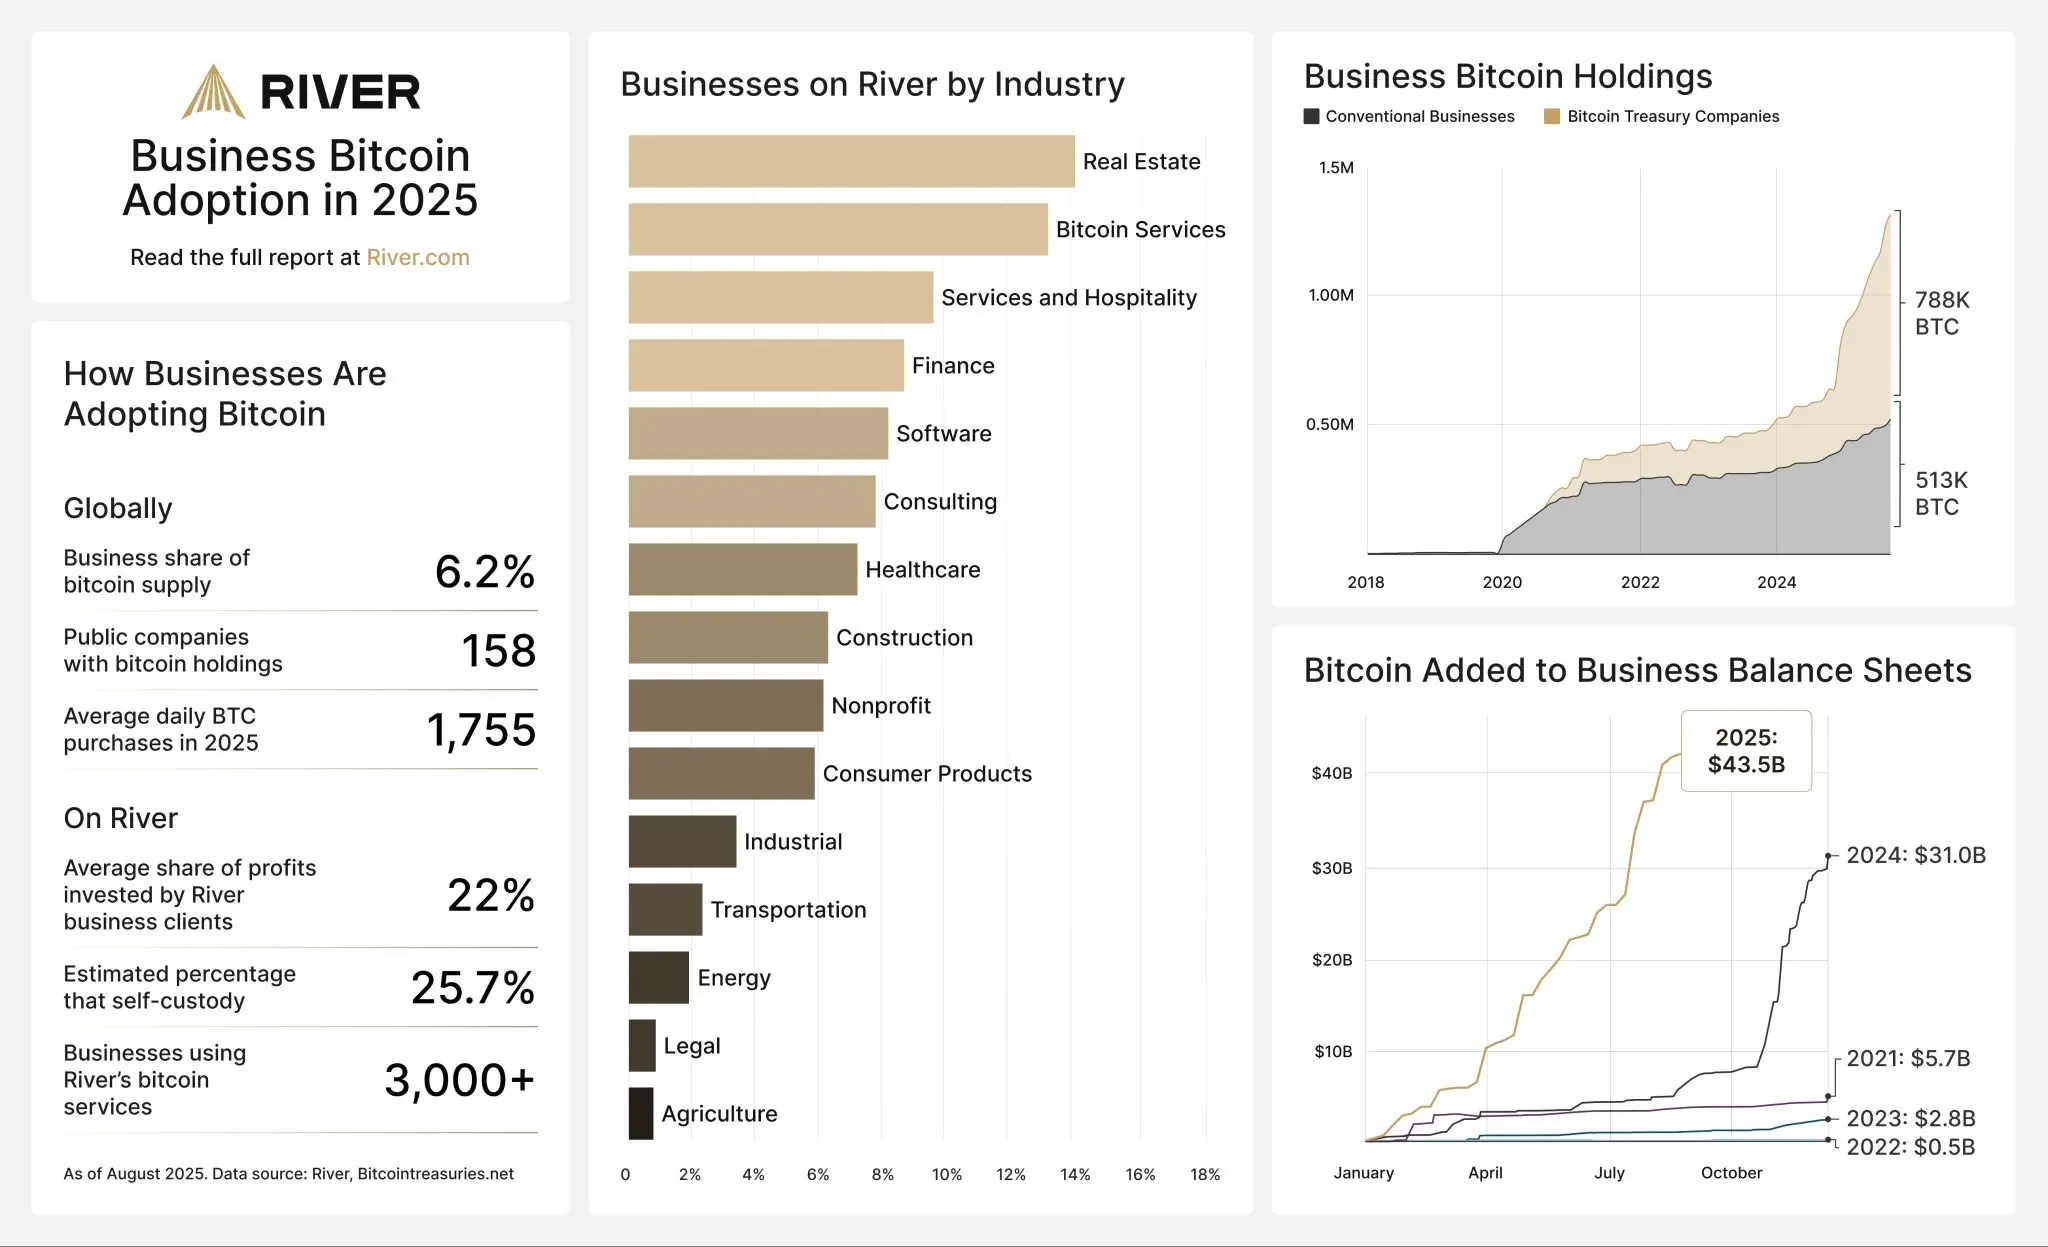Screen dimensions: 2048x1247
Task: Click the 513K BTC annotation
Action: 1941,493
